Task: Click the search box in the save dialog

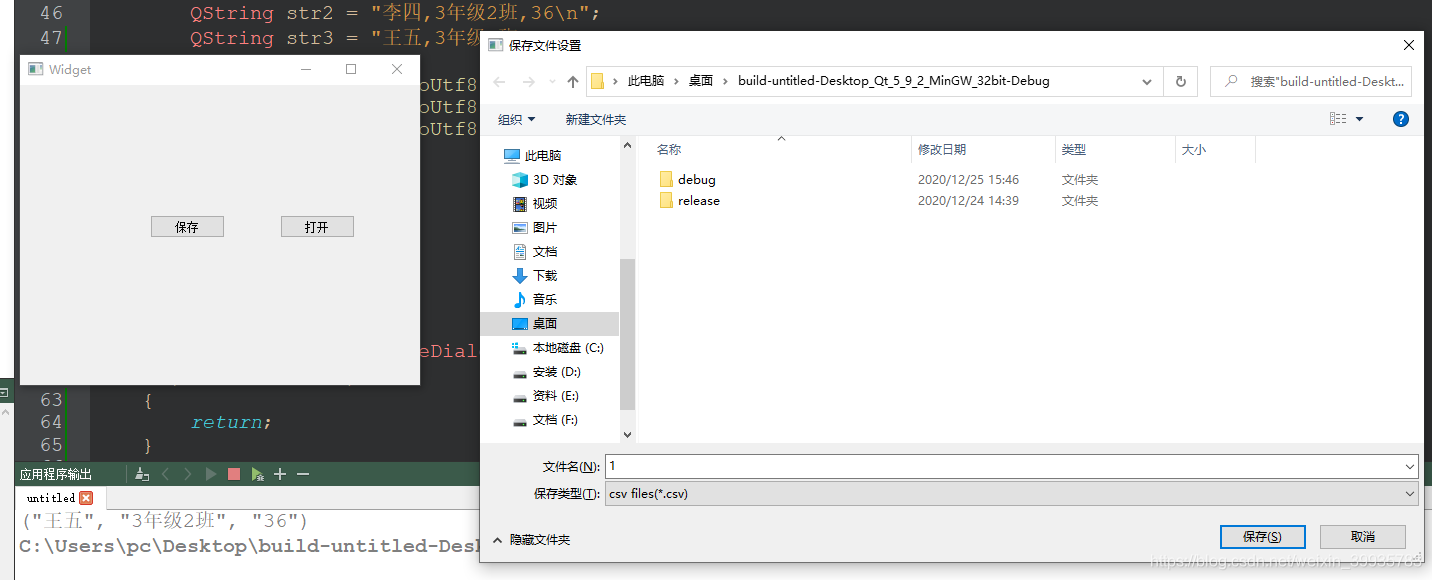Action: point(1311,81)
